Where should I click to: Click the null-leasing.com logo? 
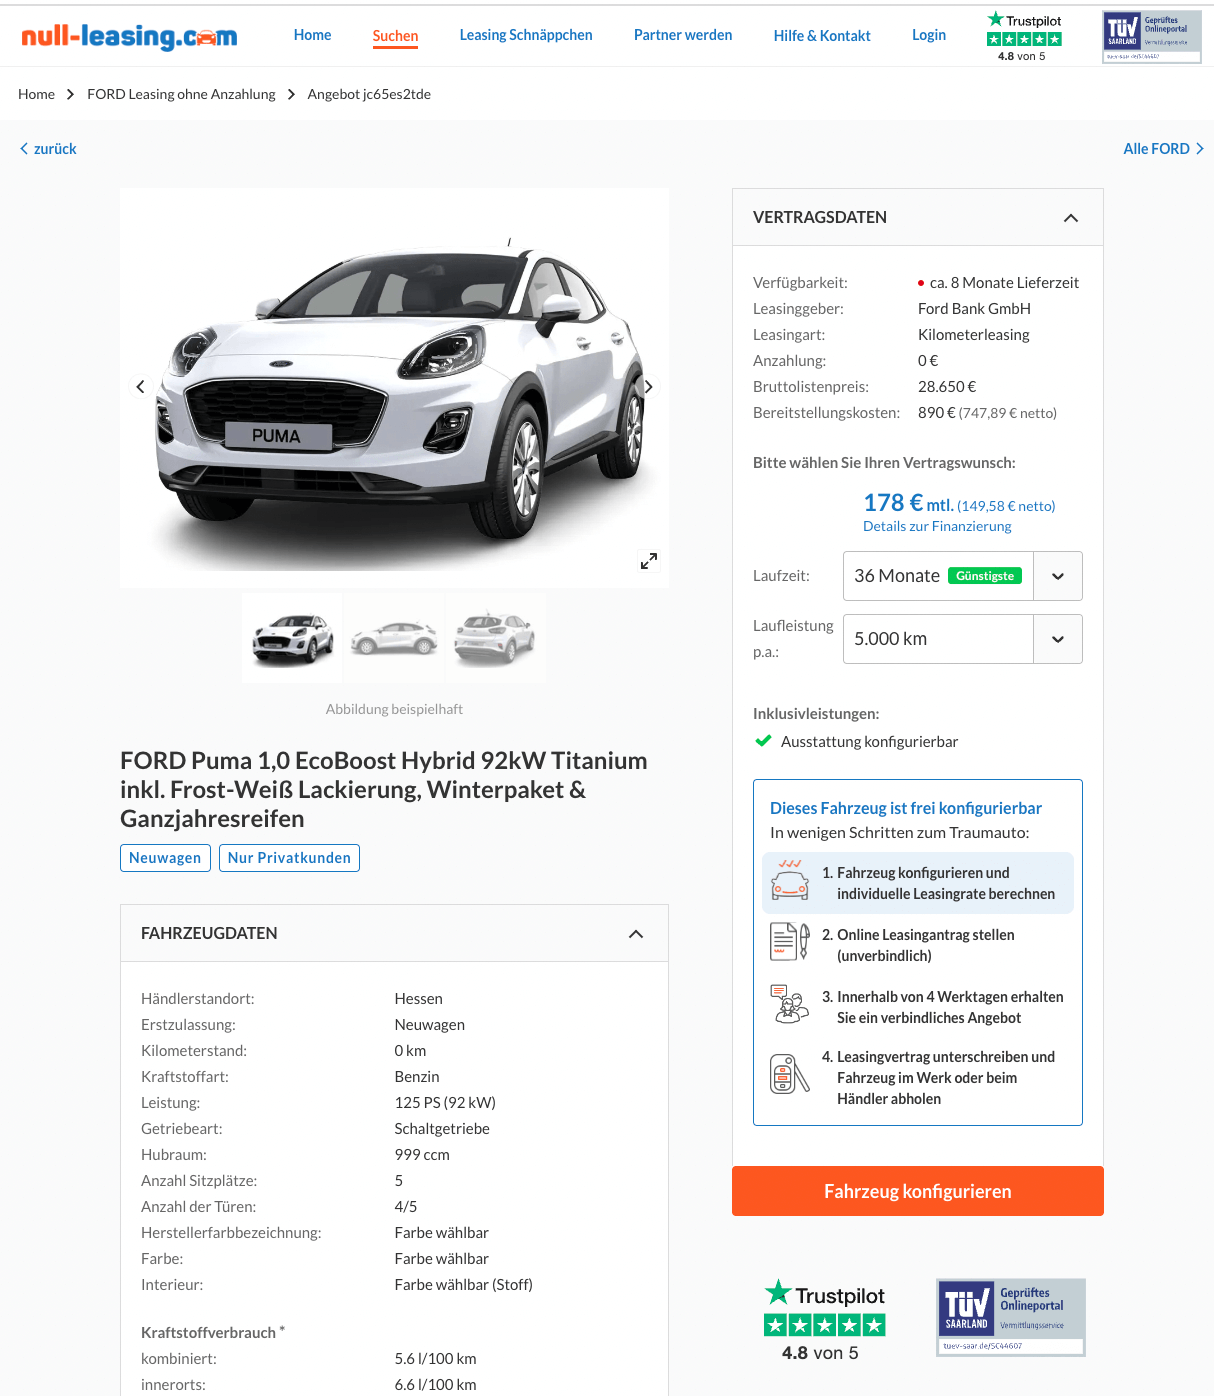(129, 36)
